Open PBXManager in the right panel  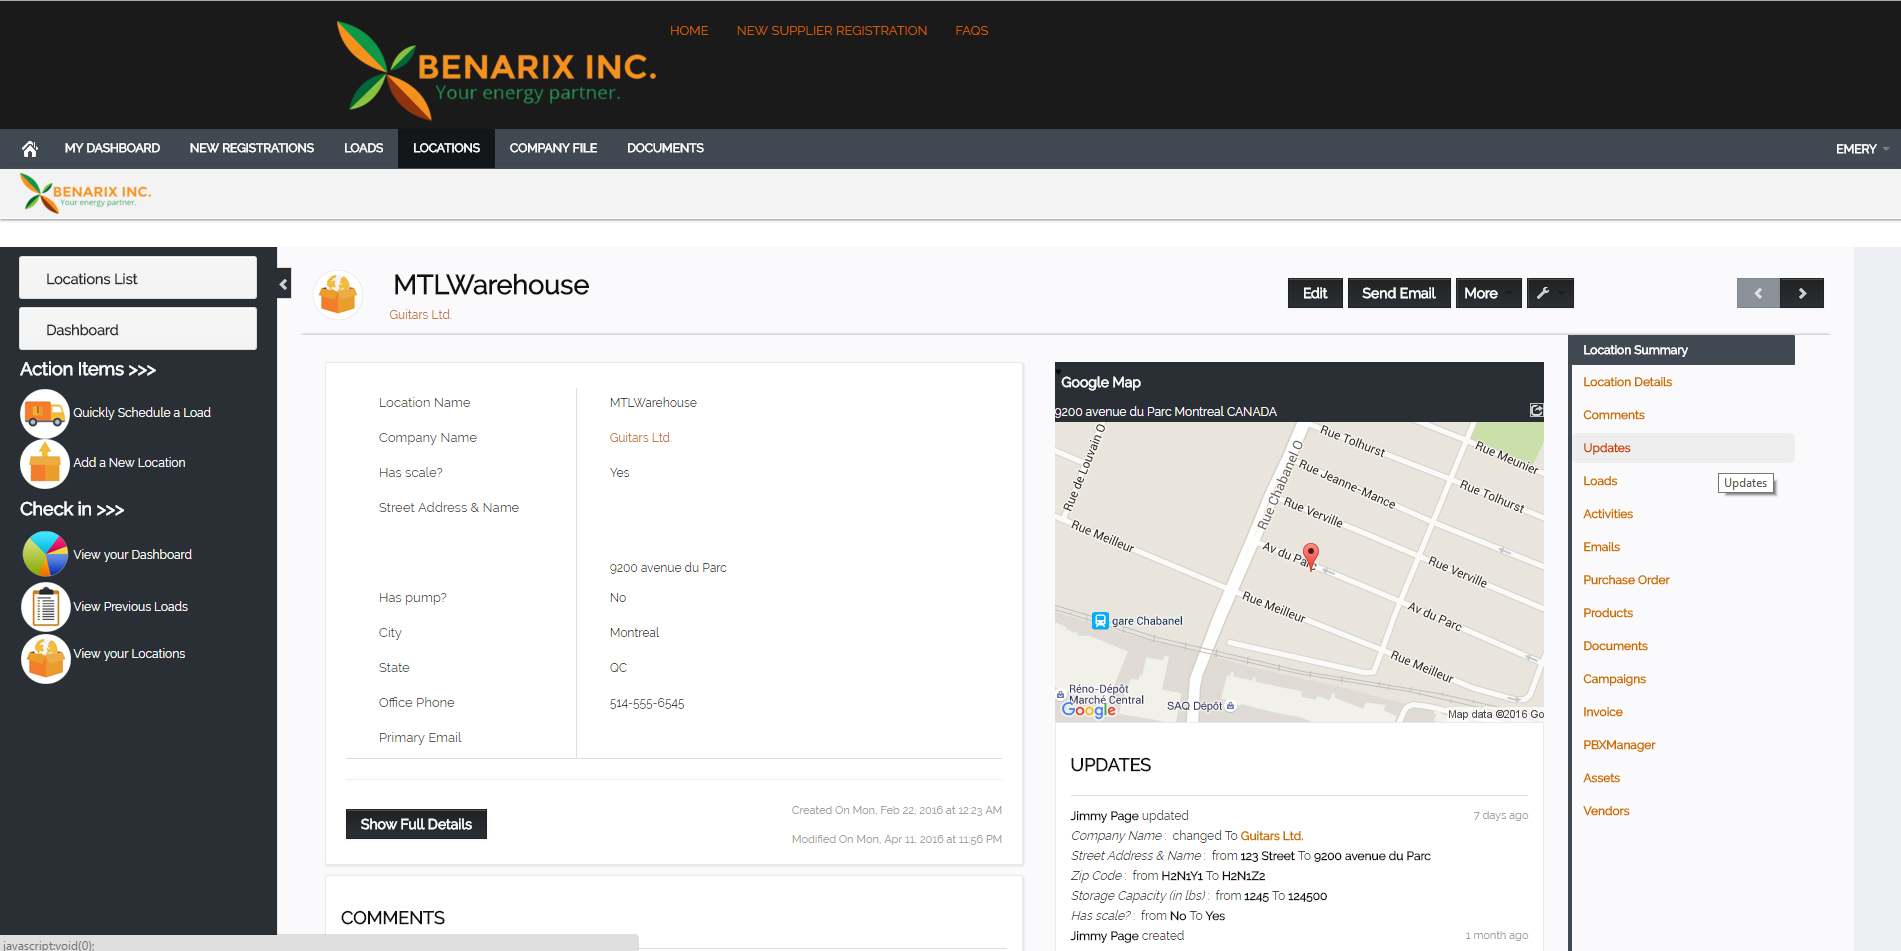point(1619,745)
